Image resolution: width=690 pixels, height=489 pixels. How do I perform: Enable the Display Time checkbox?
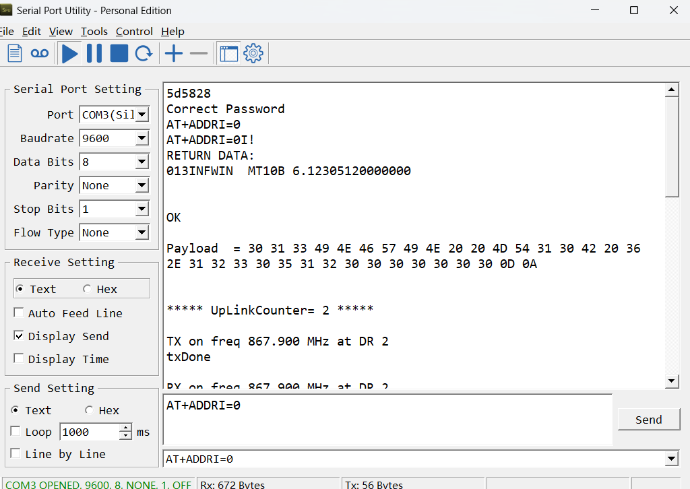tap(18, 359)
